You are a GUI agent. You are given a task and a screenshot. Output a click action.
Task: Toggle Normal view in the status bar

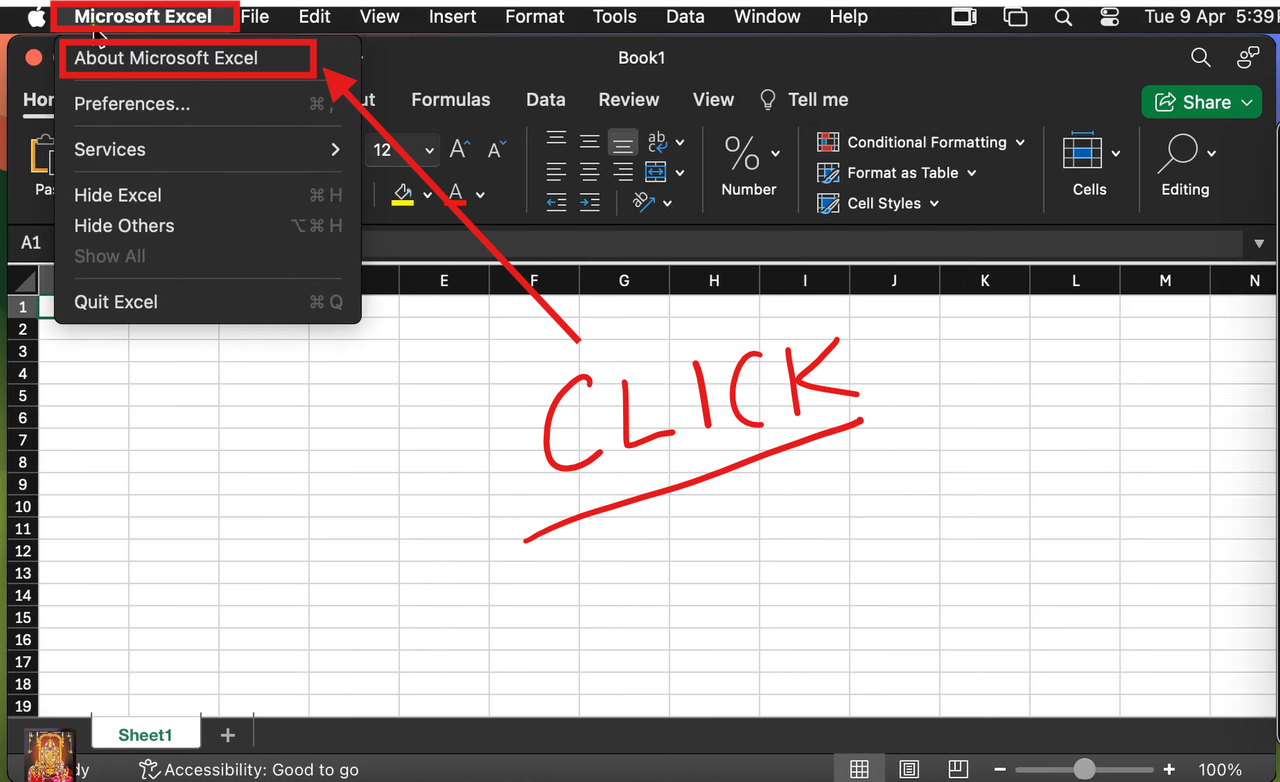[859, 769]
